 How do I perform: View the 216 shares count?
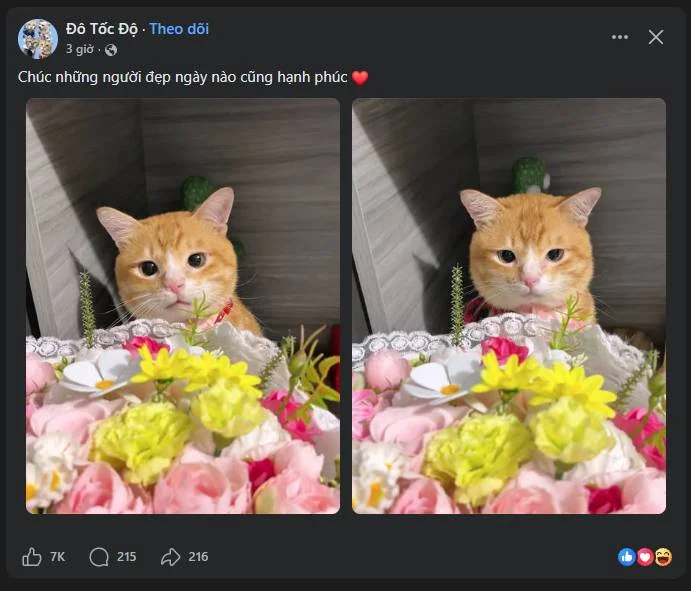click(x=198, y=557)
